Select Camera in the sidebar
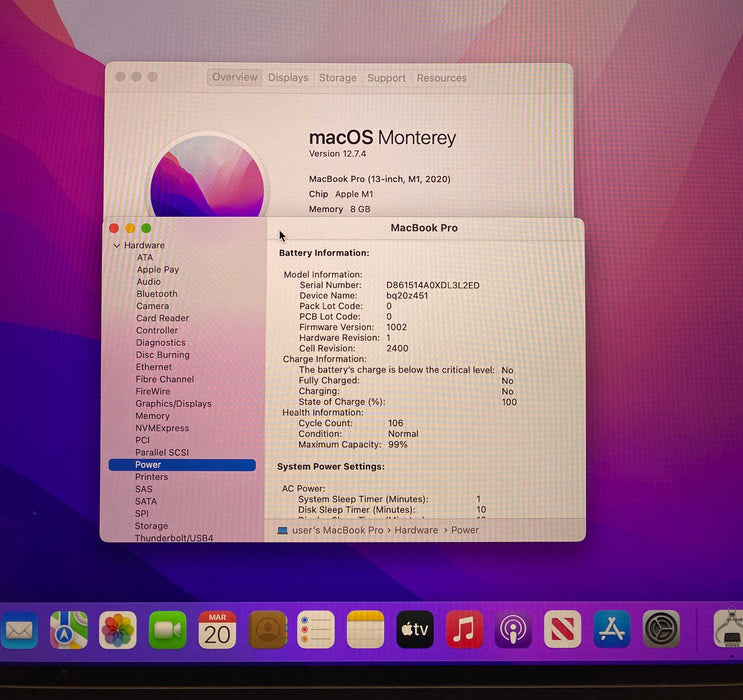Viewport: 743px width, 700px height. pos(153,306)
